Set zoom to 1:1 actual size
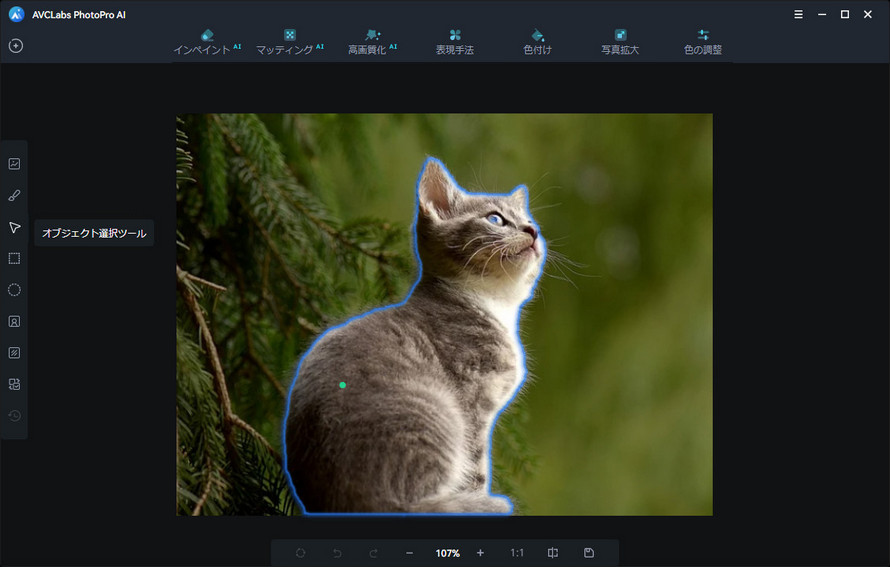The image size is (890, 567). 517,553
